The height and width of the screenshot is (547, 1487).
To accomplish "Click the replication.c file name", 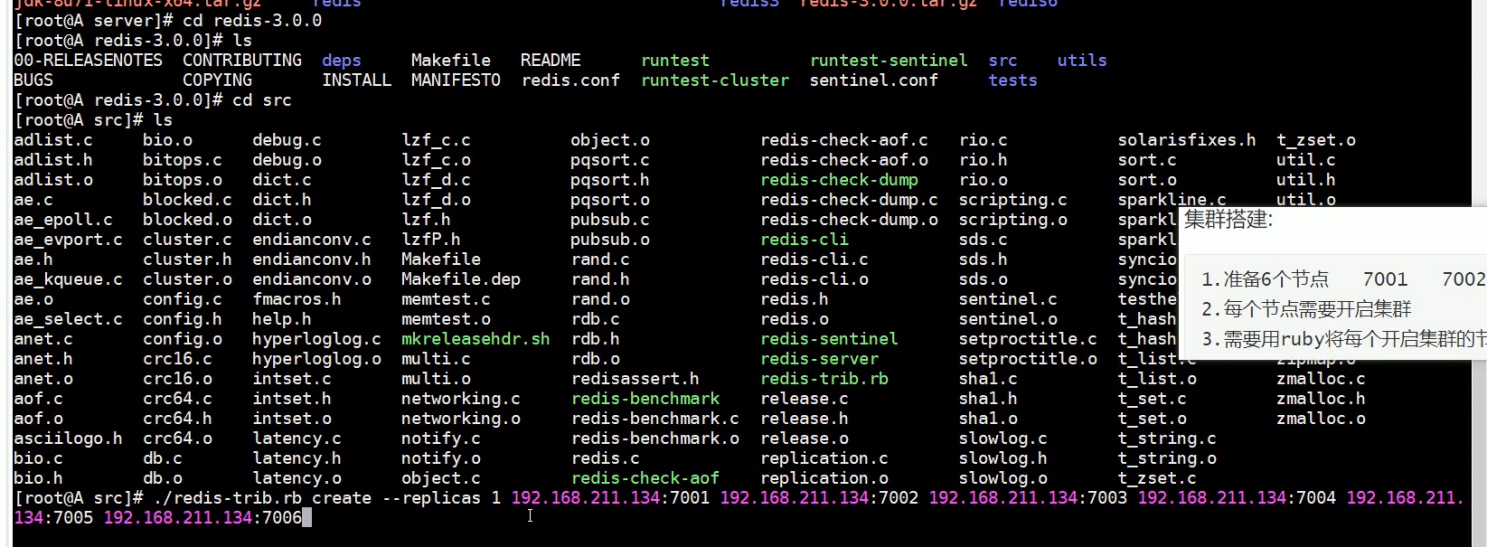I will point(824,458).
